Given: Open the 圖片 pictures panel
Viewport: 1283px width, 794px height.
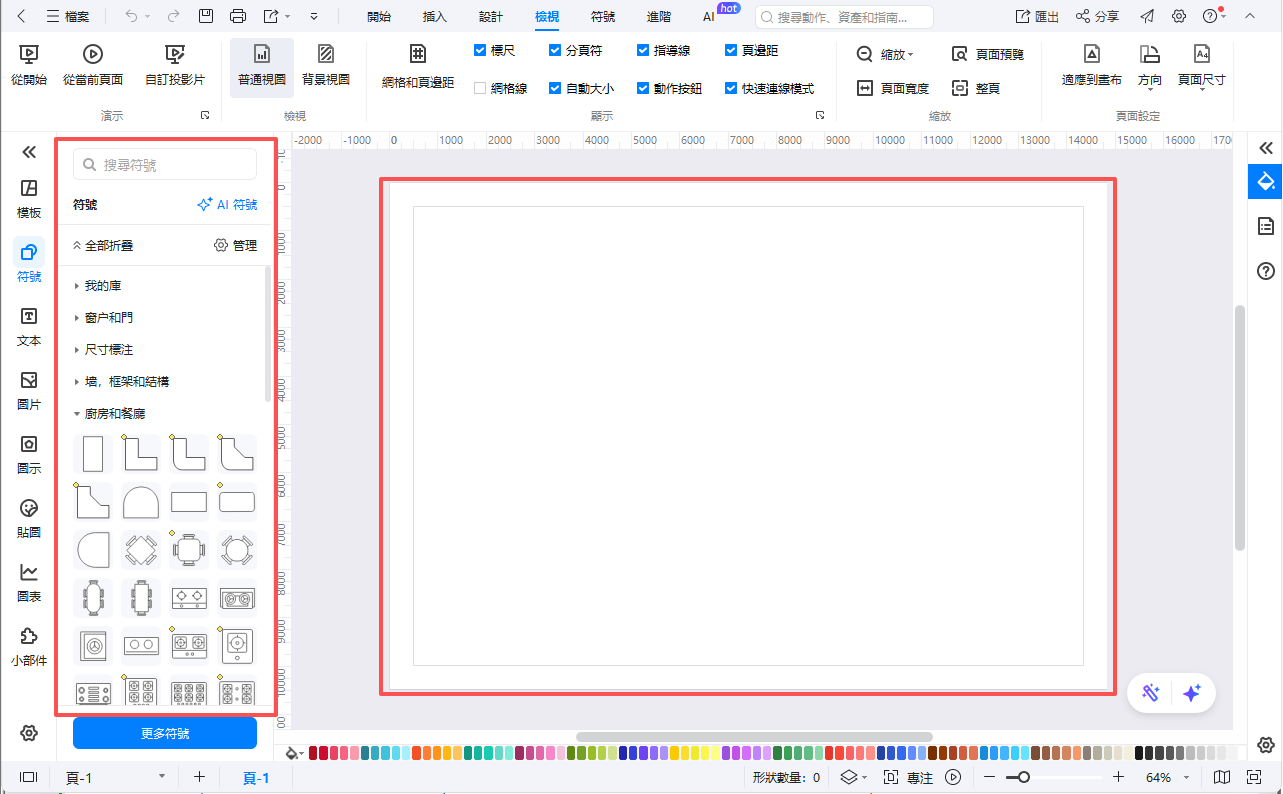Looking at the screenshot, I should pos(29,391).
